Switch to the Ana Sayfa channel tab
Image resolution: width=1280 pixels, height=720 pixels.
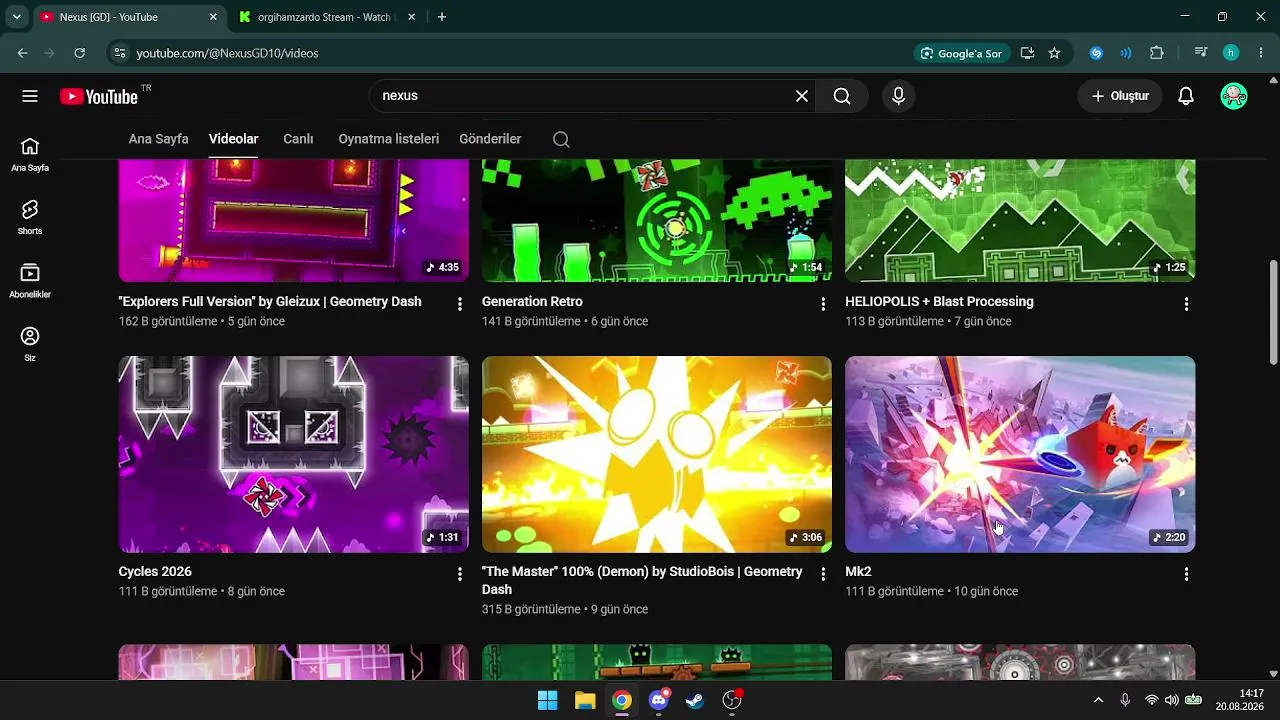coord(159,139)
